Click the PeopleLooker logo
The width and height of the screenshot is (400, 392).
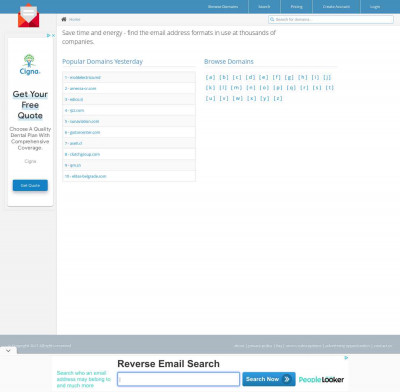point(321,379)
